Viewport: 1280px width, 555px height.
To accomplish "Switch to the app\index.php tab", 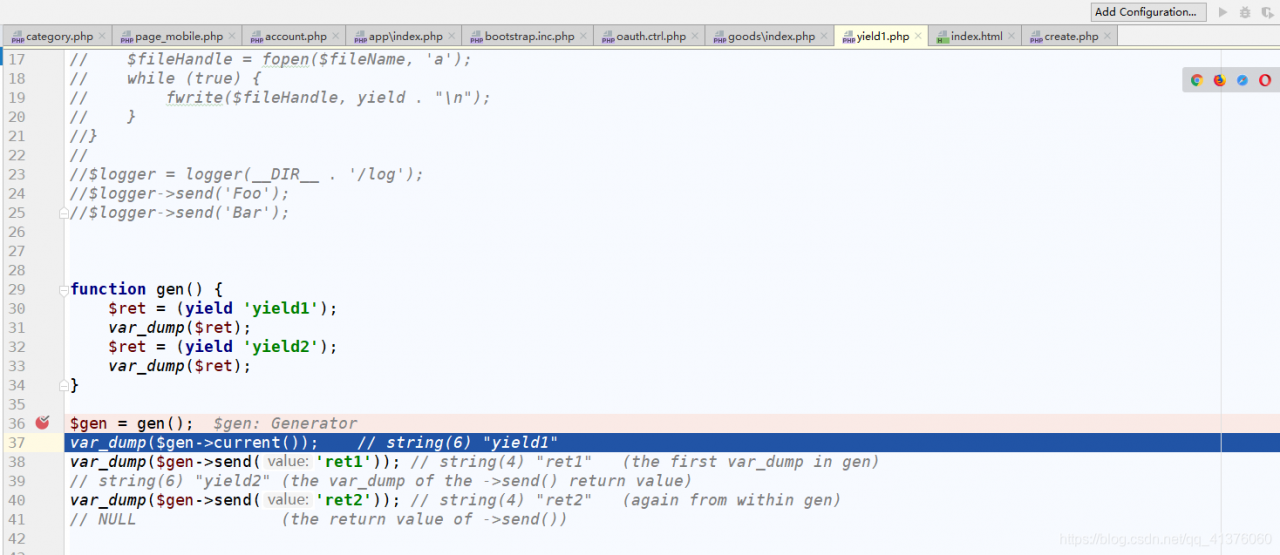I will coord(405,36).
